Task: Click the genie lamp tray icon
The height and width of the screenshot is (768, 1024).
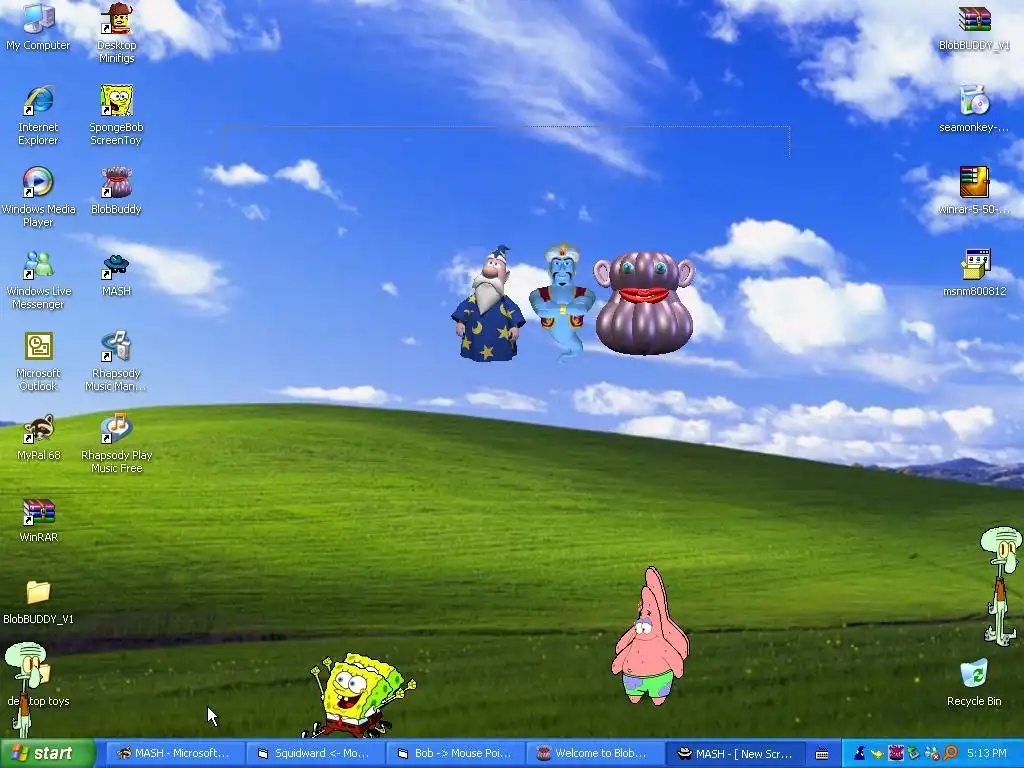Action: [878, 754]
